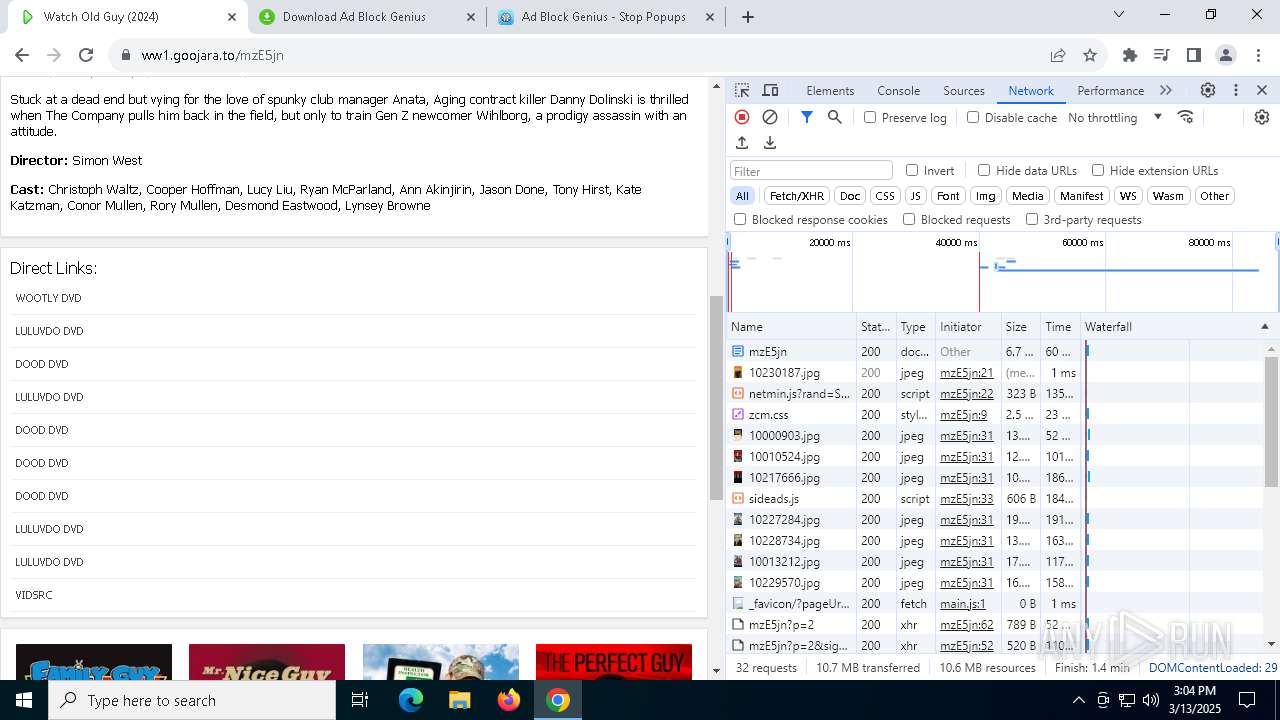
Task: Switch to the Elements tab
Action: [x=830, y=90]
